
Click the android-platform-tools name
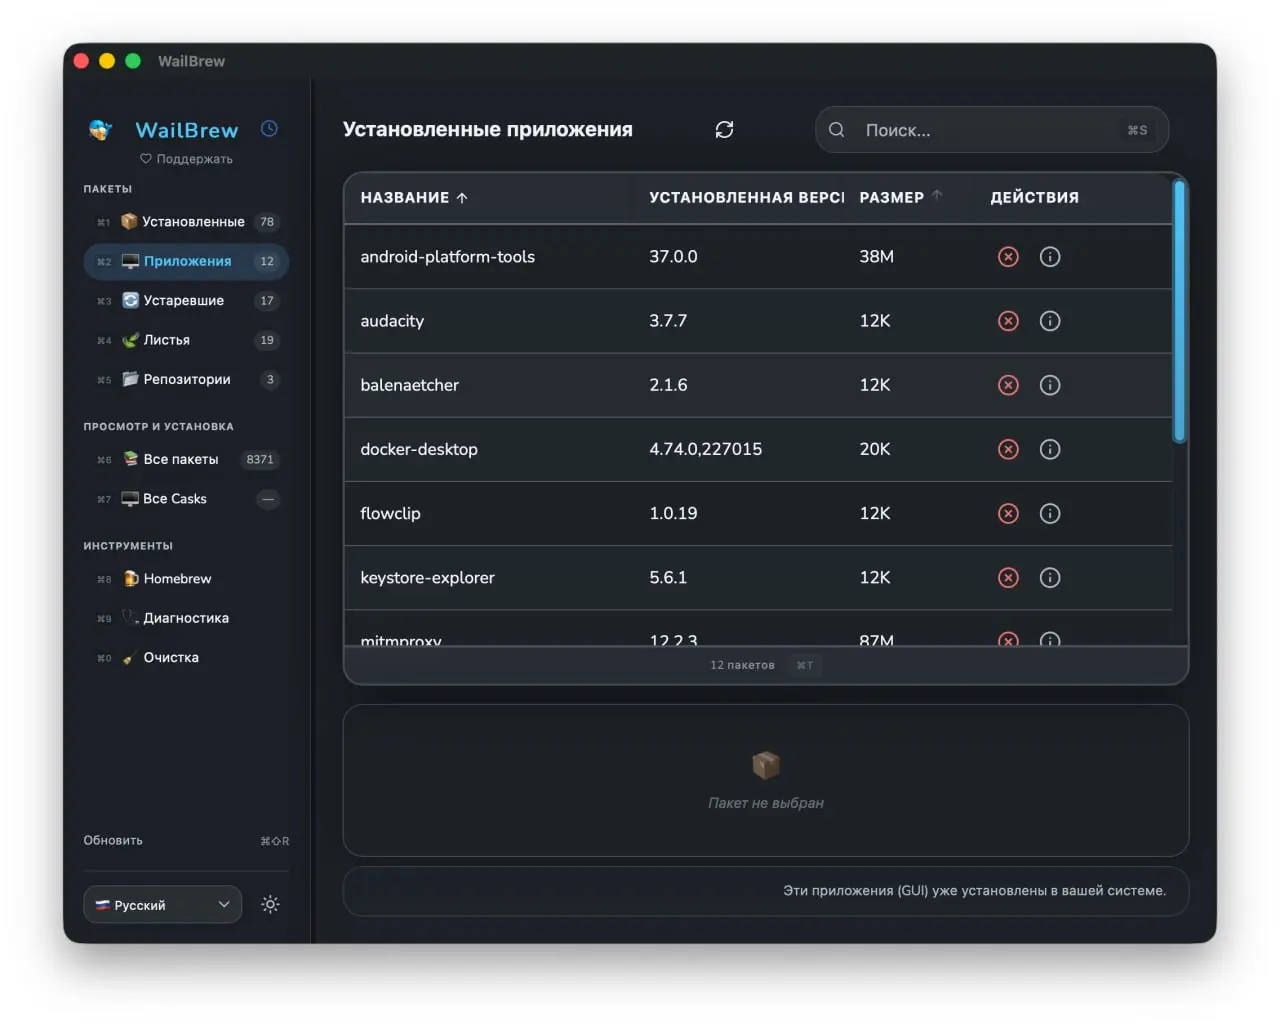447,257
